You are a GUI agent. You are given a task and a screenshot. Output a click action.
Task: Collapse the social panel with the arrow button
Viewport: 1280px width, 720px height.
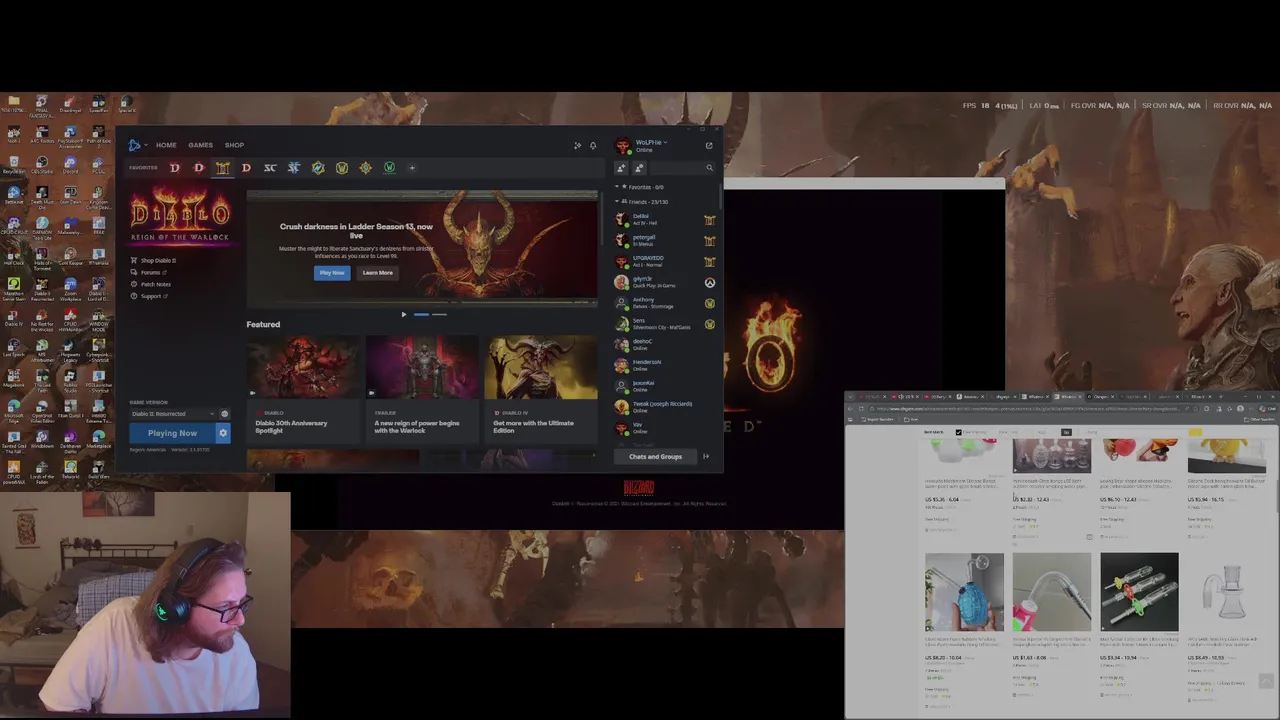pyautogui.click(x=706, y=457)
